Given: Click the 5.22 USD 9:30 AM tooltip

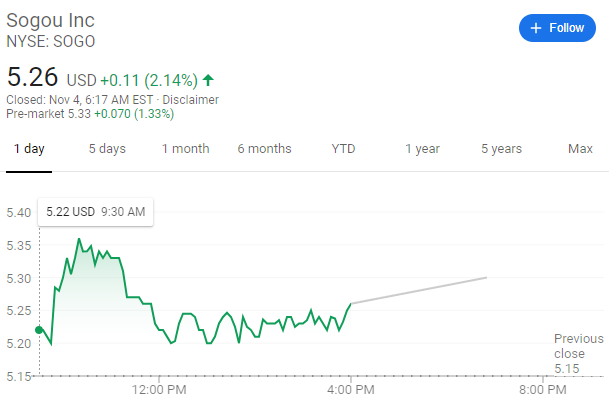Looking at the screenshot, I should 96,212.
